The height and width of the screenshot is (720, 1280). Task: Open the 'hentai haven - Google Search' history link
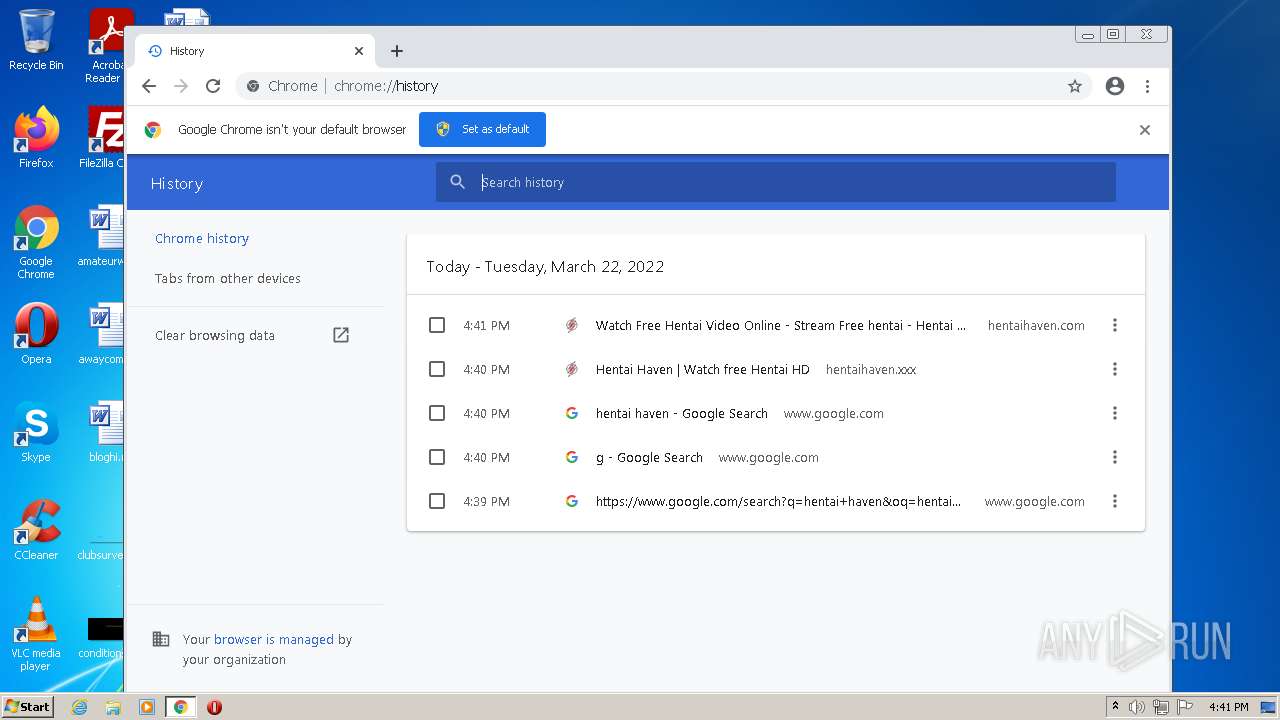(x=682, y=413)
